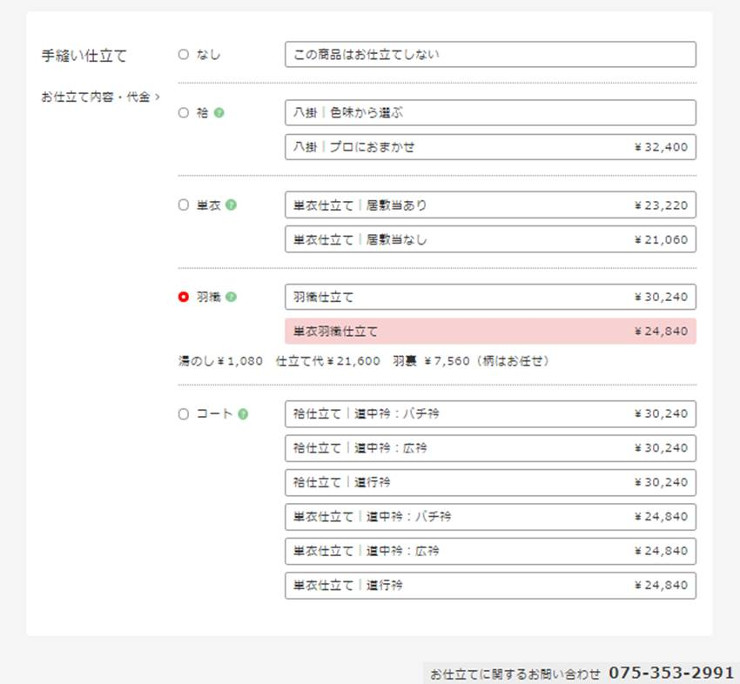Open help icon next to 袷
The image size is (740, 684).
(219, 113)
